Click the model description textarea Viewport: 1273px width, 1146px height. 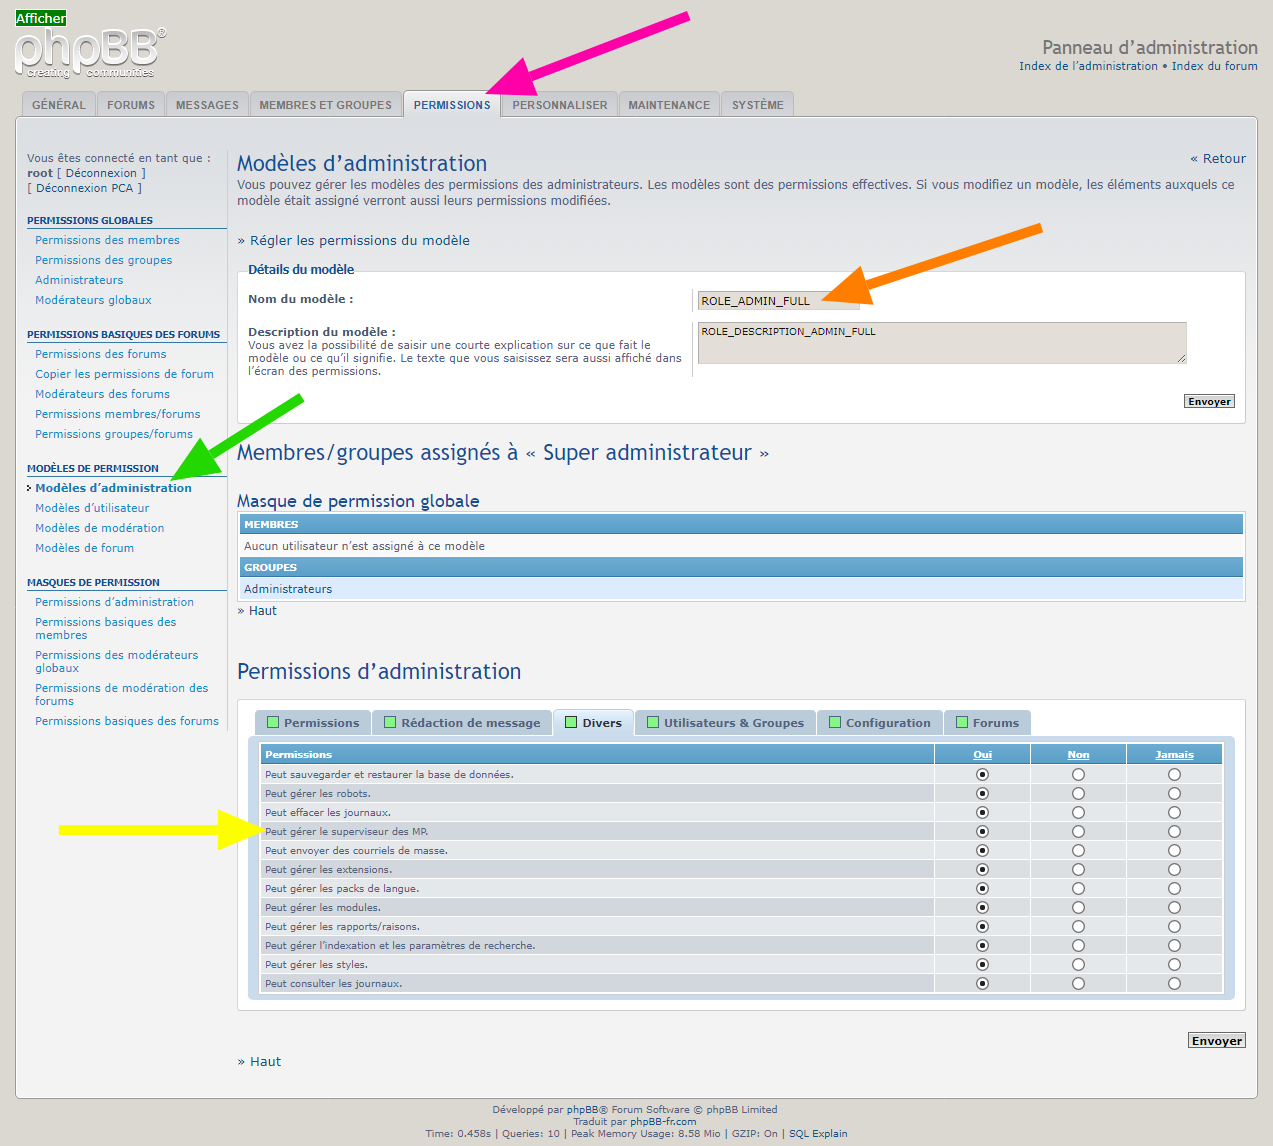click(x=941, y=343)
